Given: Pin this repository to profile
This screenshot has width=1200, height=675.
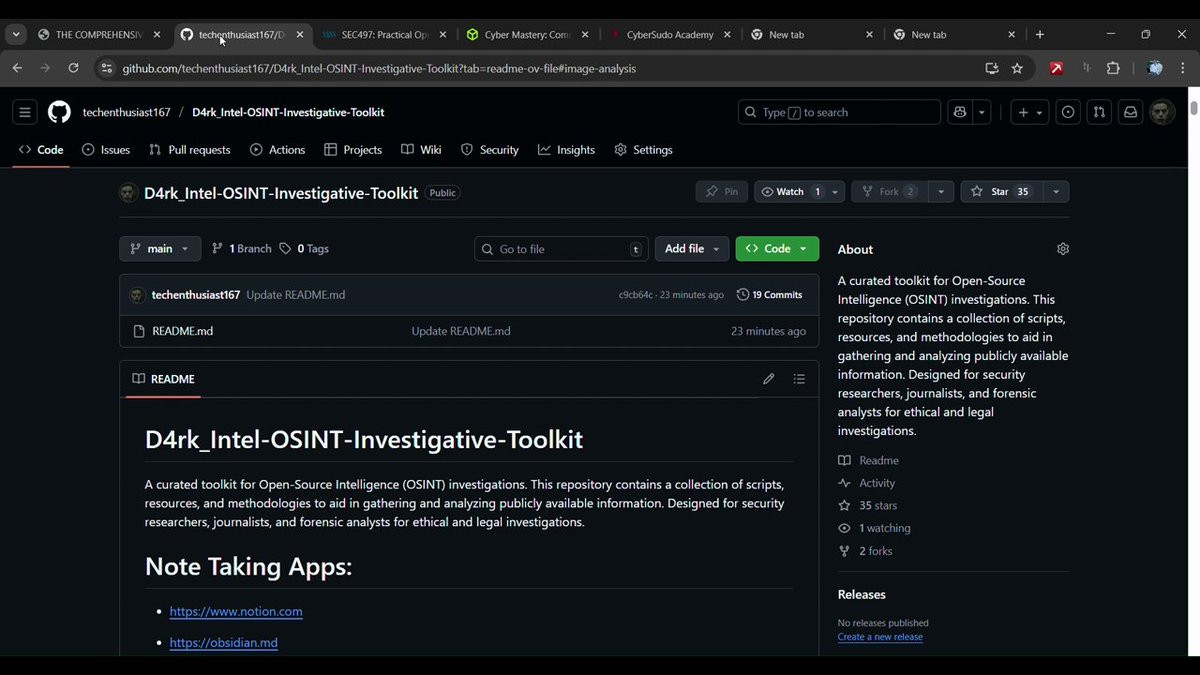Looking at the screenshot, I should 722,192.
